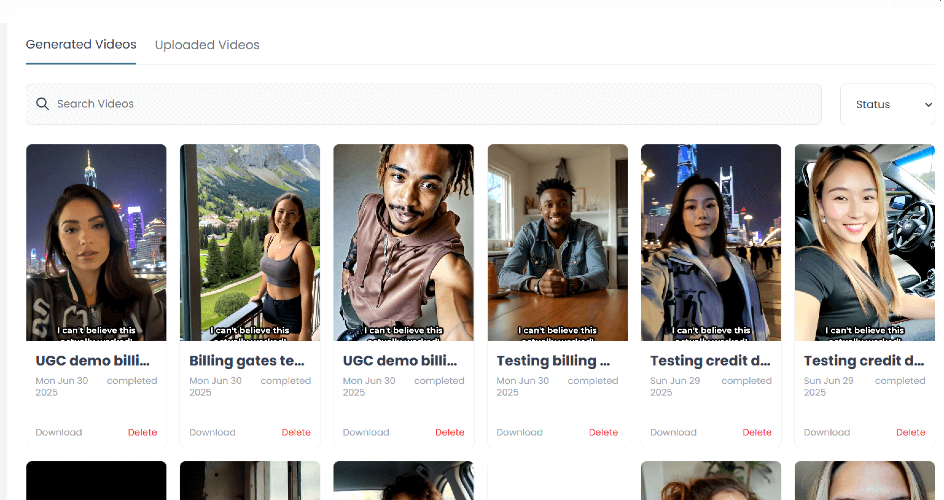Image resolution: width=944 pixels, height=500 pixels.
Task: Download the Testing credit video of woman on night street
Action: [x=673, y=432]
